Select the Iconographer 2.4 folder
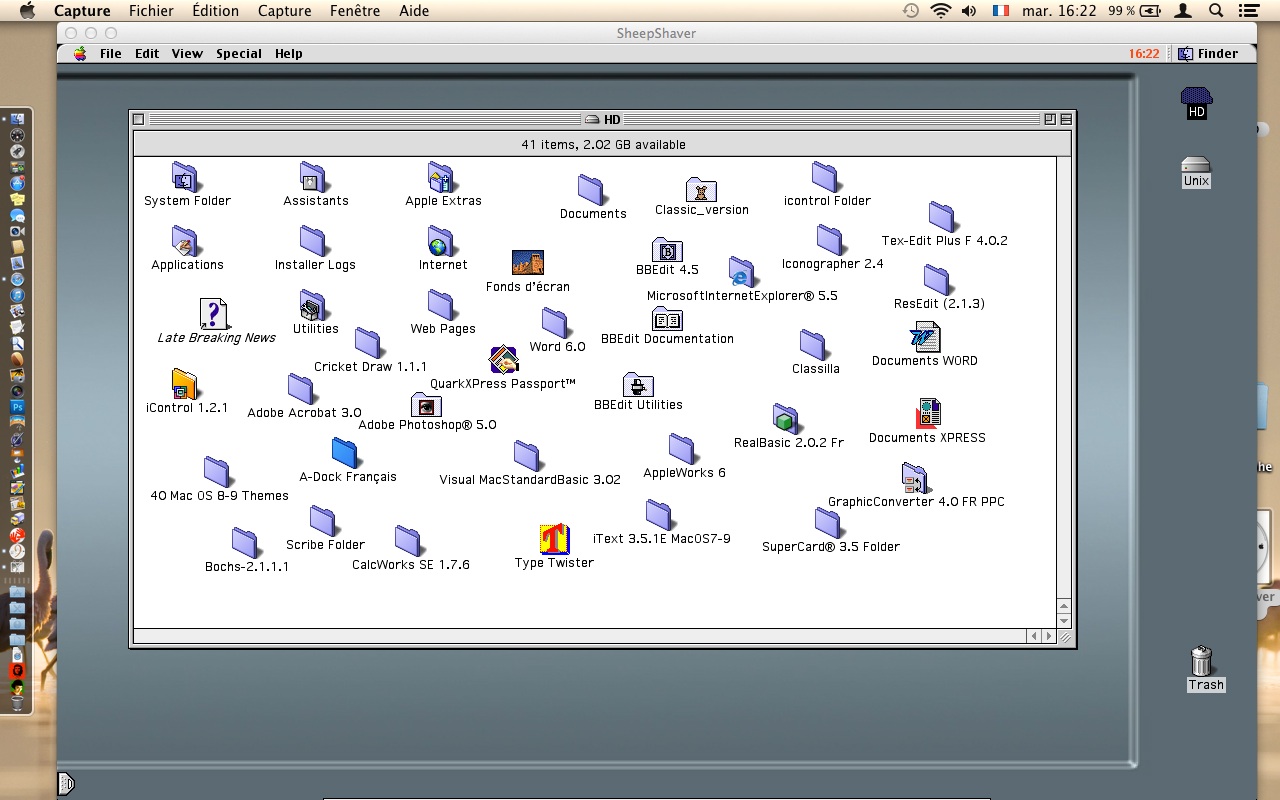This screenshot has width=1280, height=800. click(830, 240)
